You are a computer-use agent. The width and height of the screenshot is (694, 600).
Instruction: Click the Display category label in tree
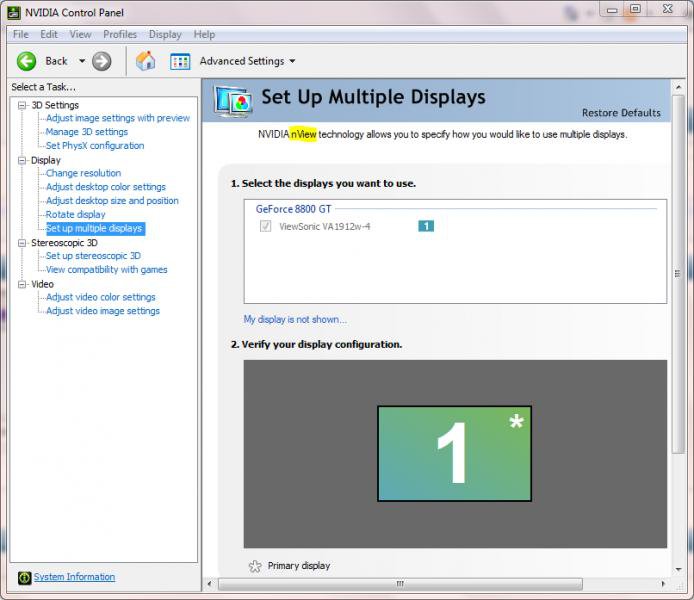point(46,160)
